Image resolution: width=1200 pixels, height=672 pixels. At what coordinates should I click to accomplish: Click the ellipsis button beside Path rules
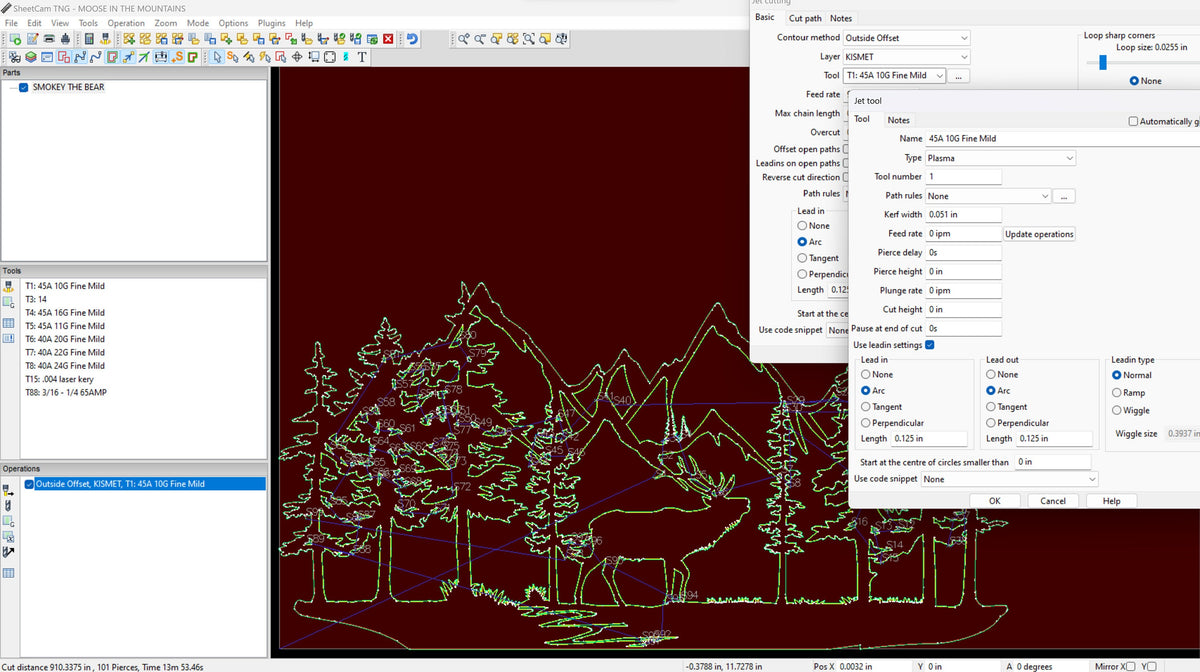(x=1064, y=196)
